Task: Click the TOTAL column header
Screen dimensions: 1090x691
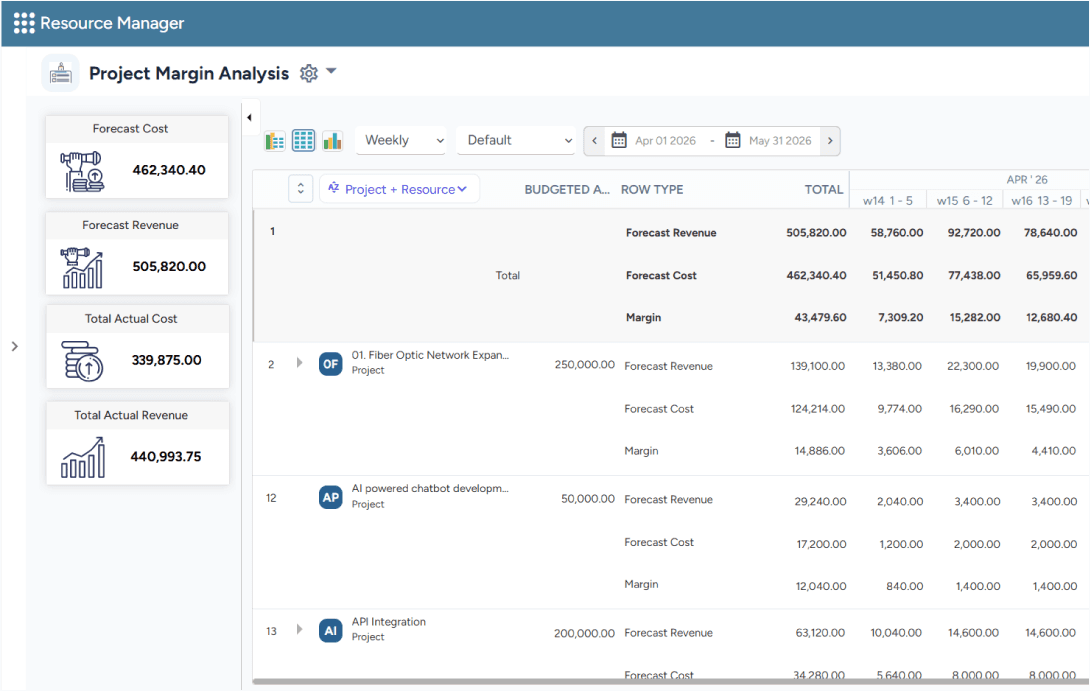Action: coord(824,189)
